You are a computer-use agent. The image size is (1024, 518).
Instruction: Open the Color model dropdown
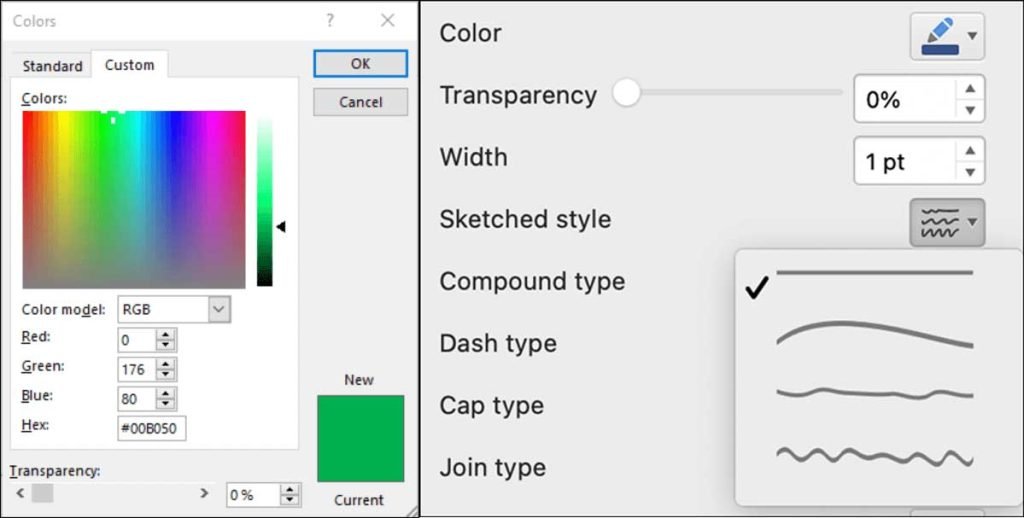(219, 310)
